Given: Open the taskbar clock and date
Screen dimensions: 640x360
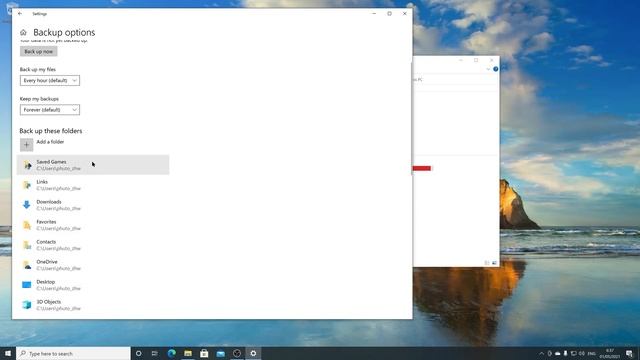Looking at the screenshot, I should coord(610,353).
